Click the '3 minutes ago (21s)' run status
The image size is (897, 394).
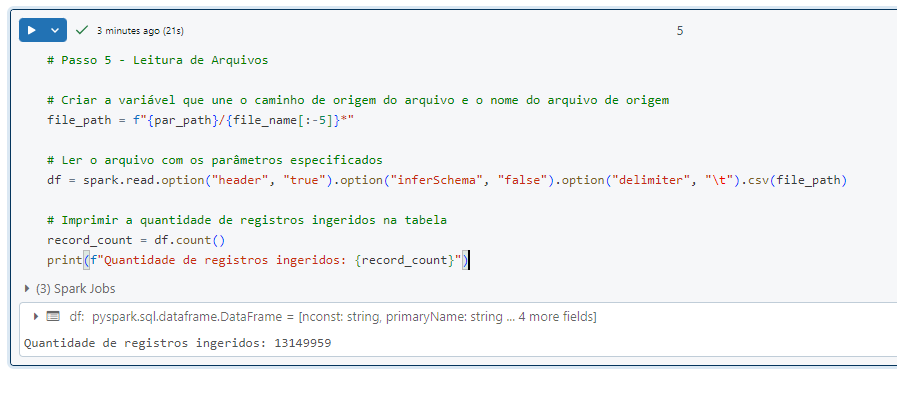pos(140,31)
